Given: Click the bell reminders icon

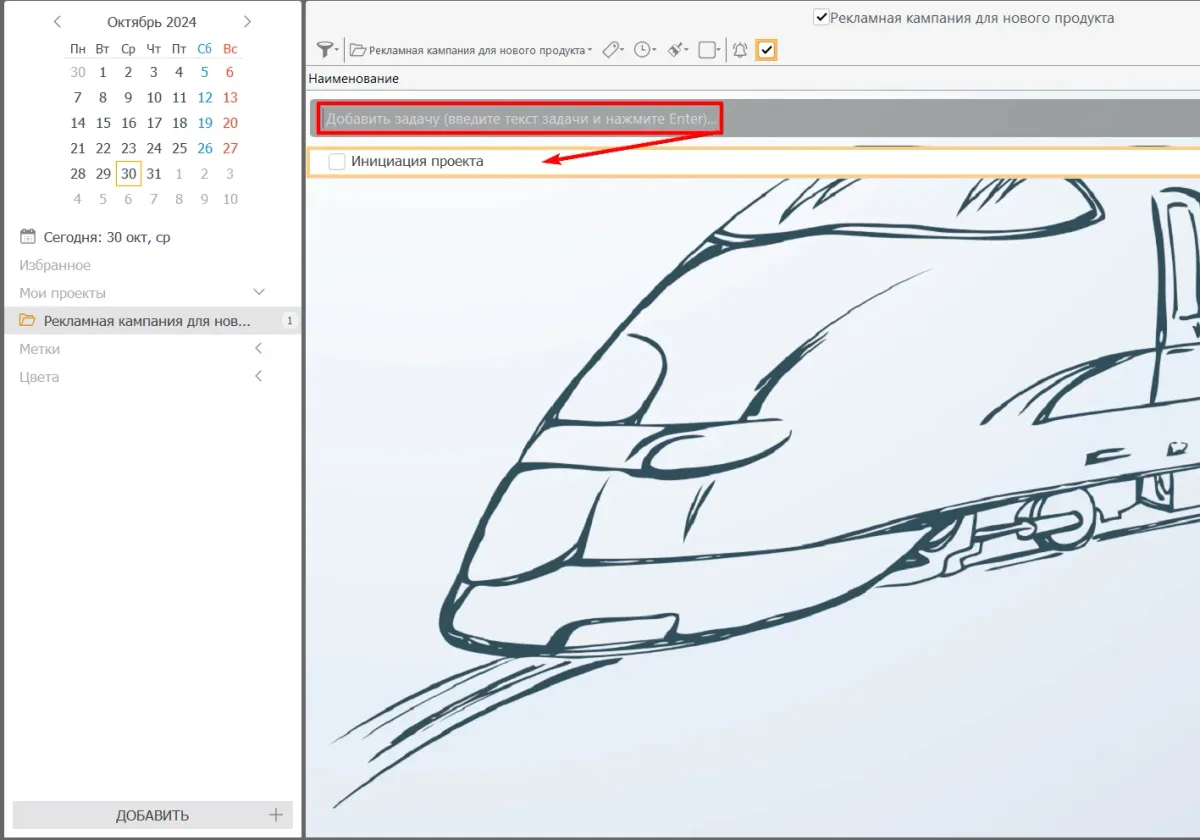Looking at the screenshot, I should click(740, 50).
